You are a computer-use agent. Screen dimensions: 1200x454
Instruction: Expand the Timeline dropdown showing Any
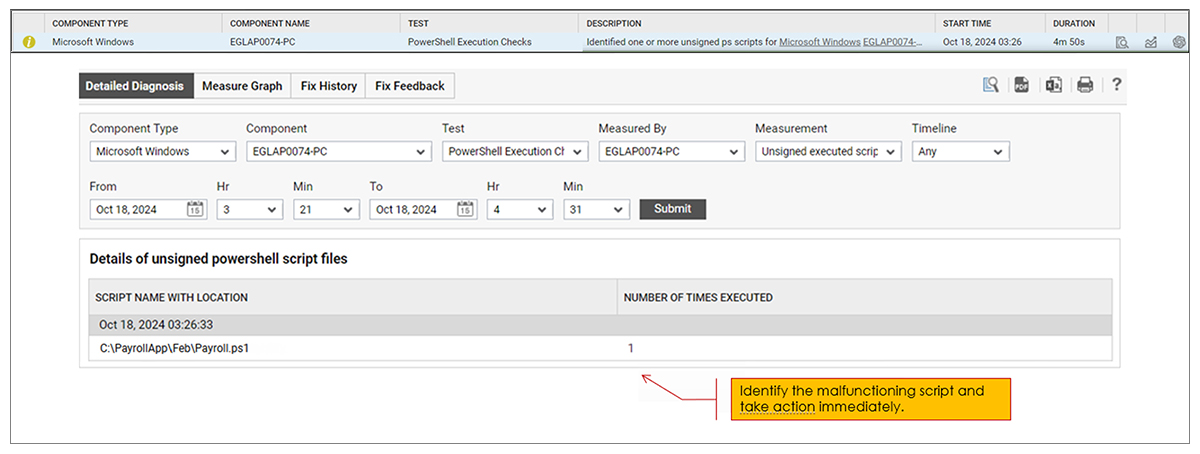point(960,152)
